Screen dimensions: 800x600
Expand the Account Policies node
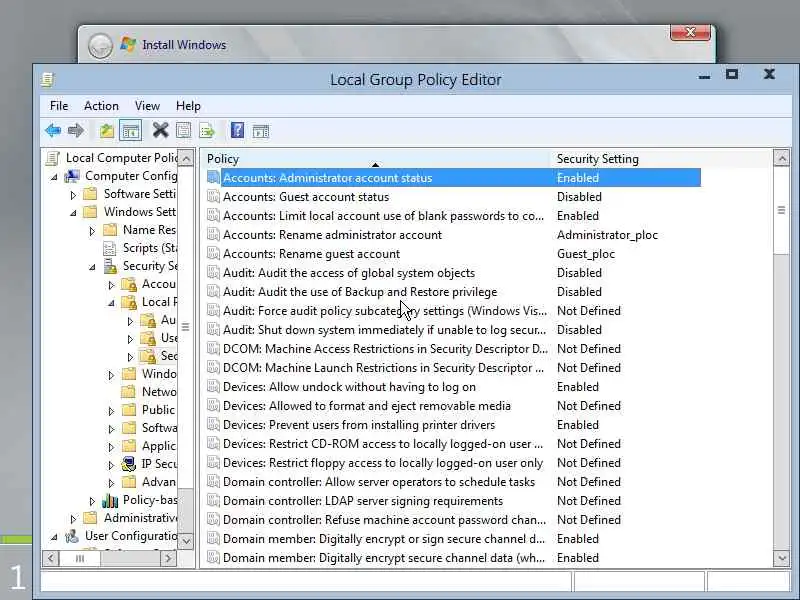(111, 285)
